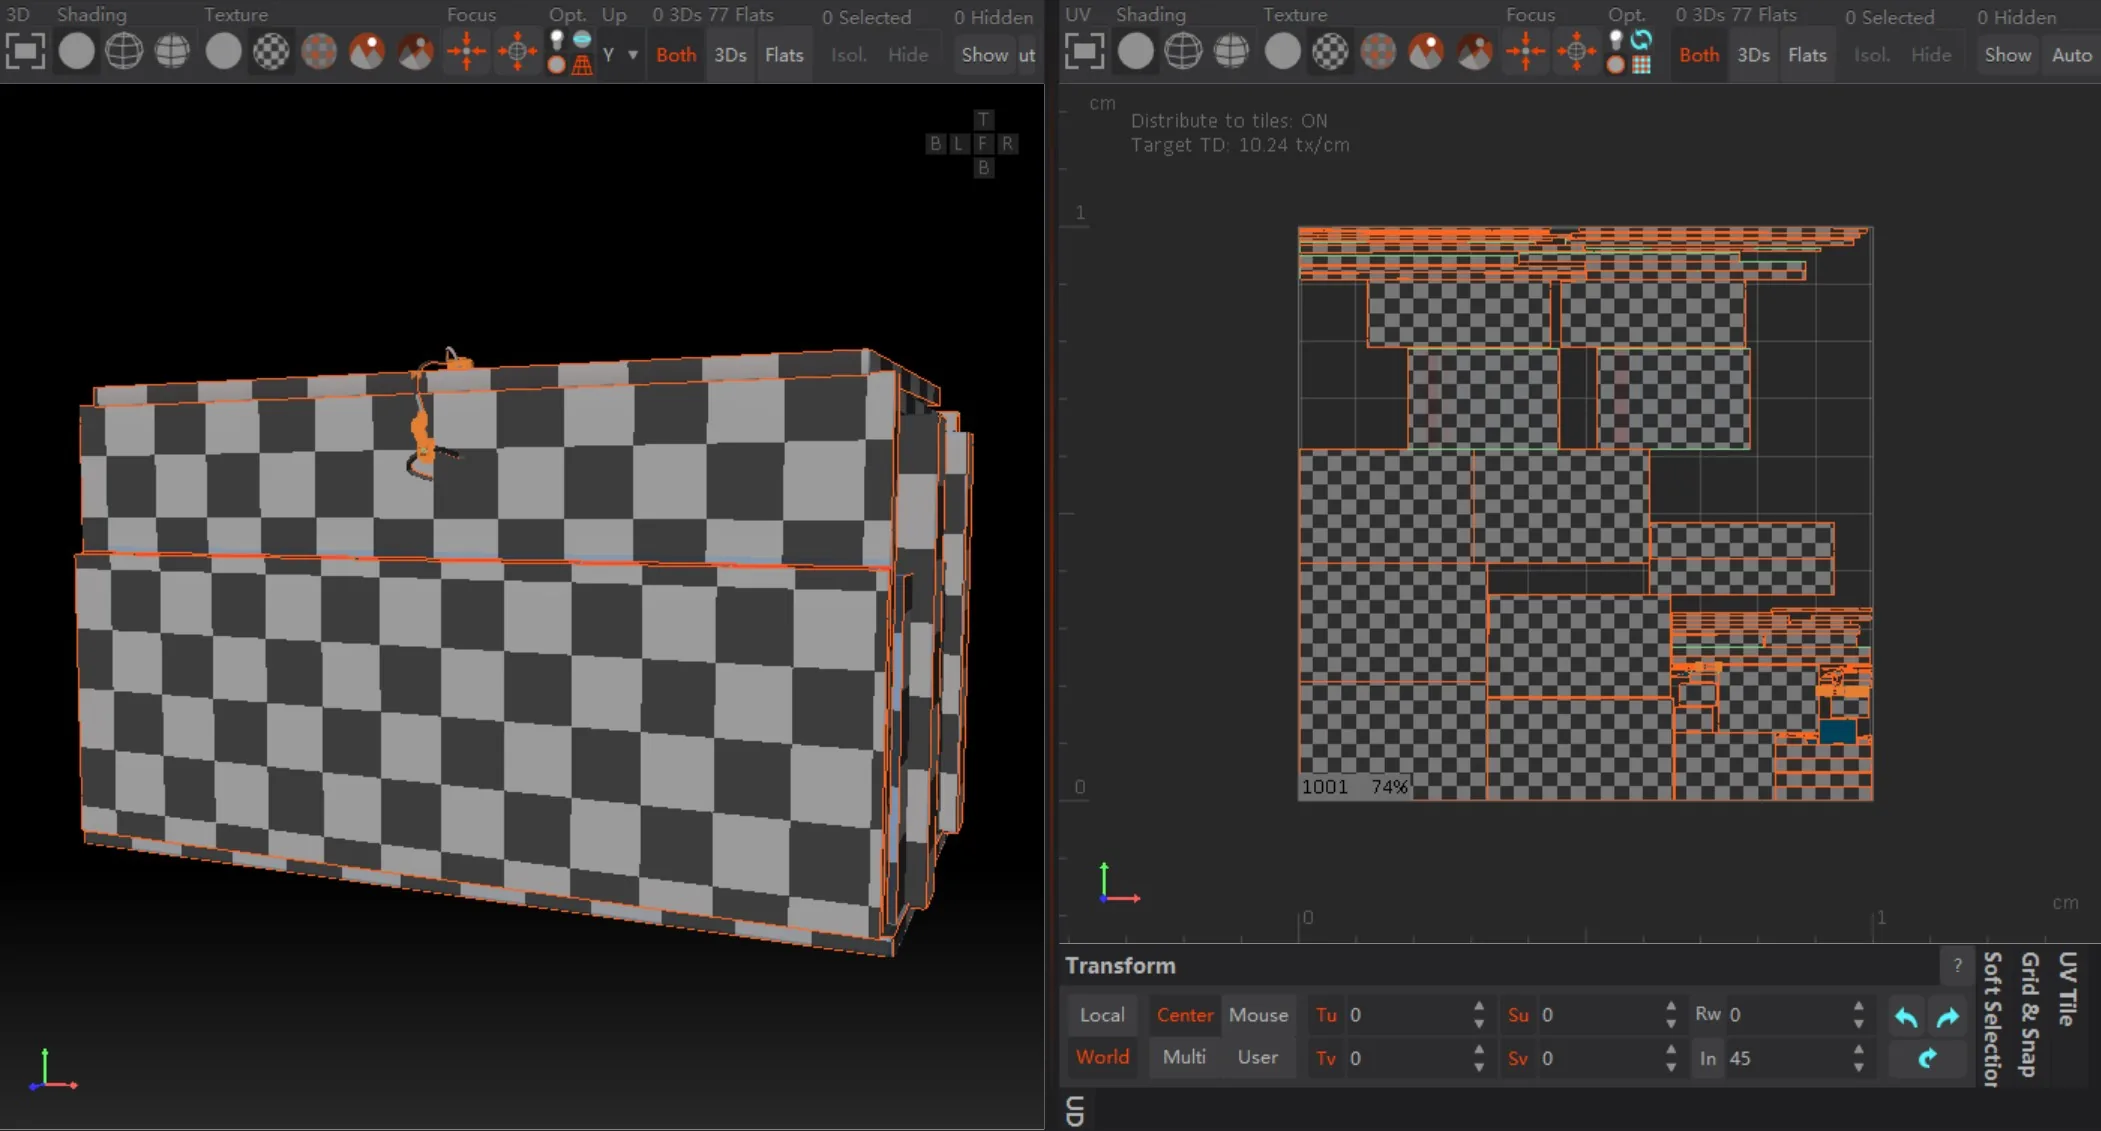The width and height of the screenshot is (2101, 1131).
Task: Click rotate clockwise cyan arrow
Action: tap(1948, 1017)
